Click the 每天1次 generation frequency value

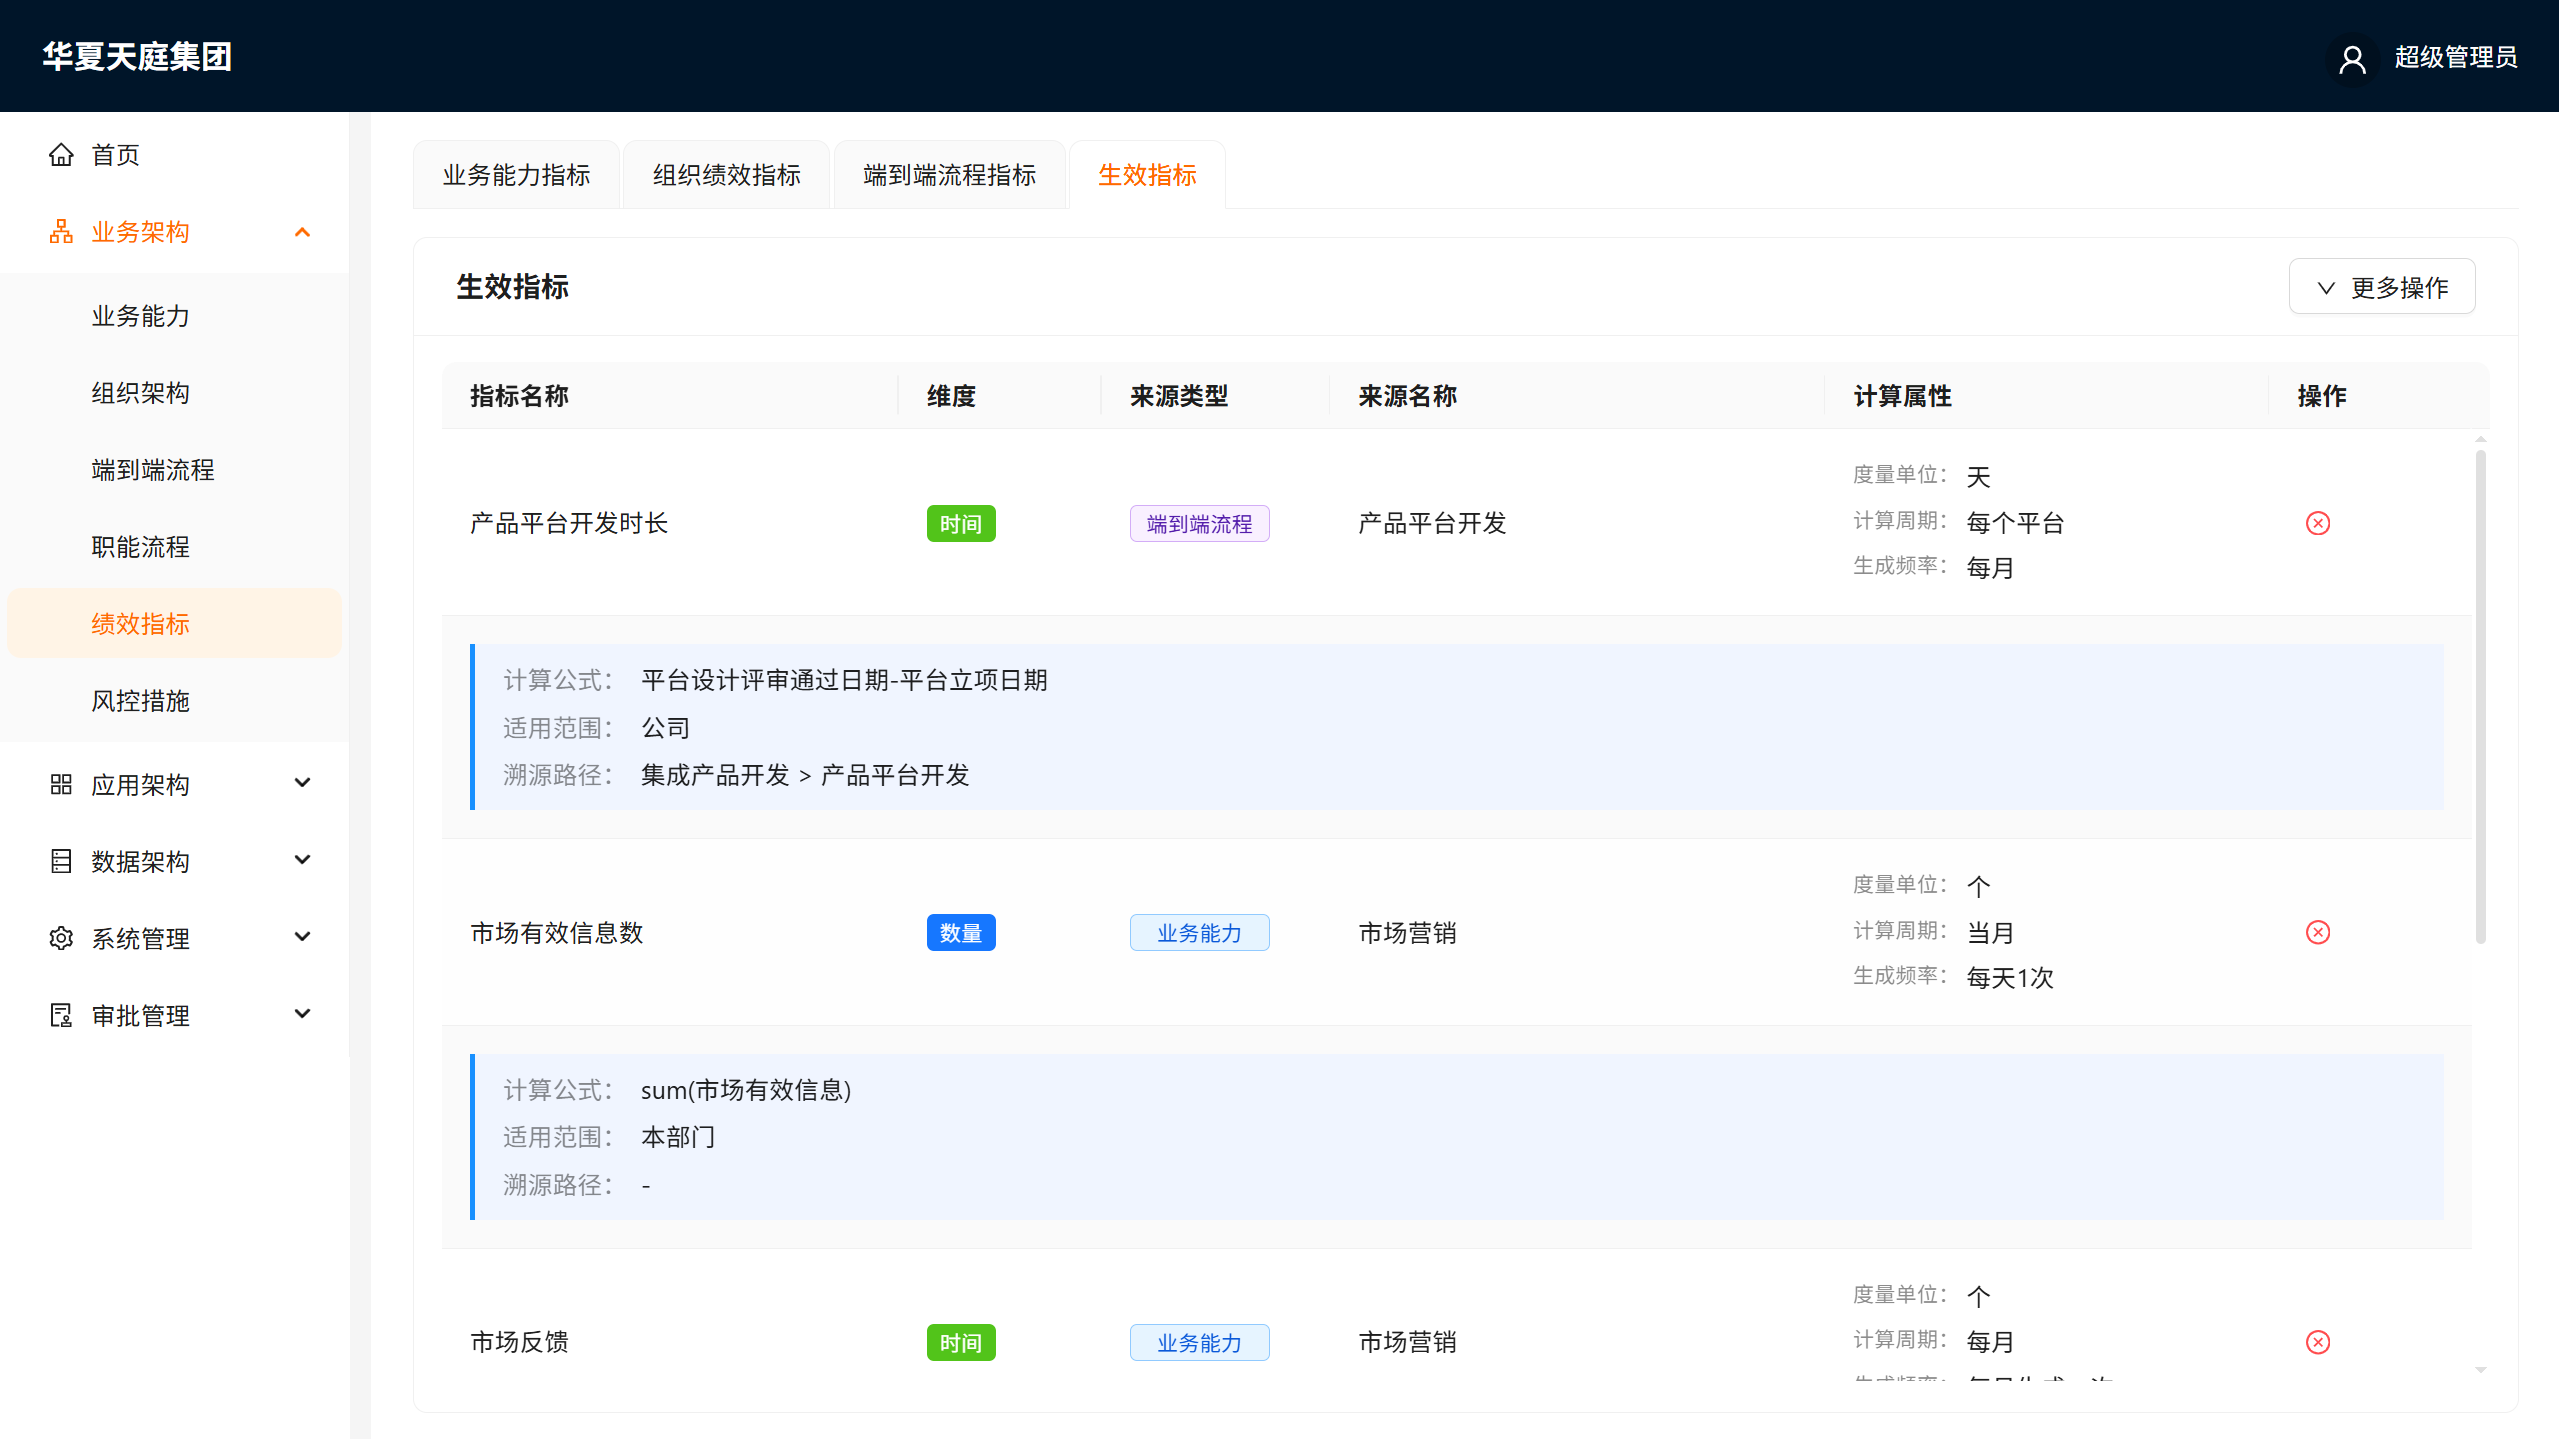[2010, 978]
